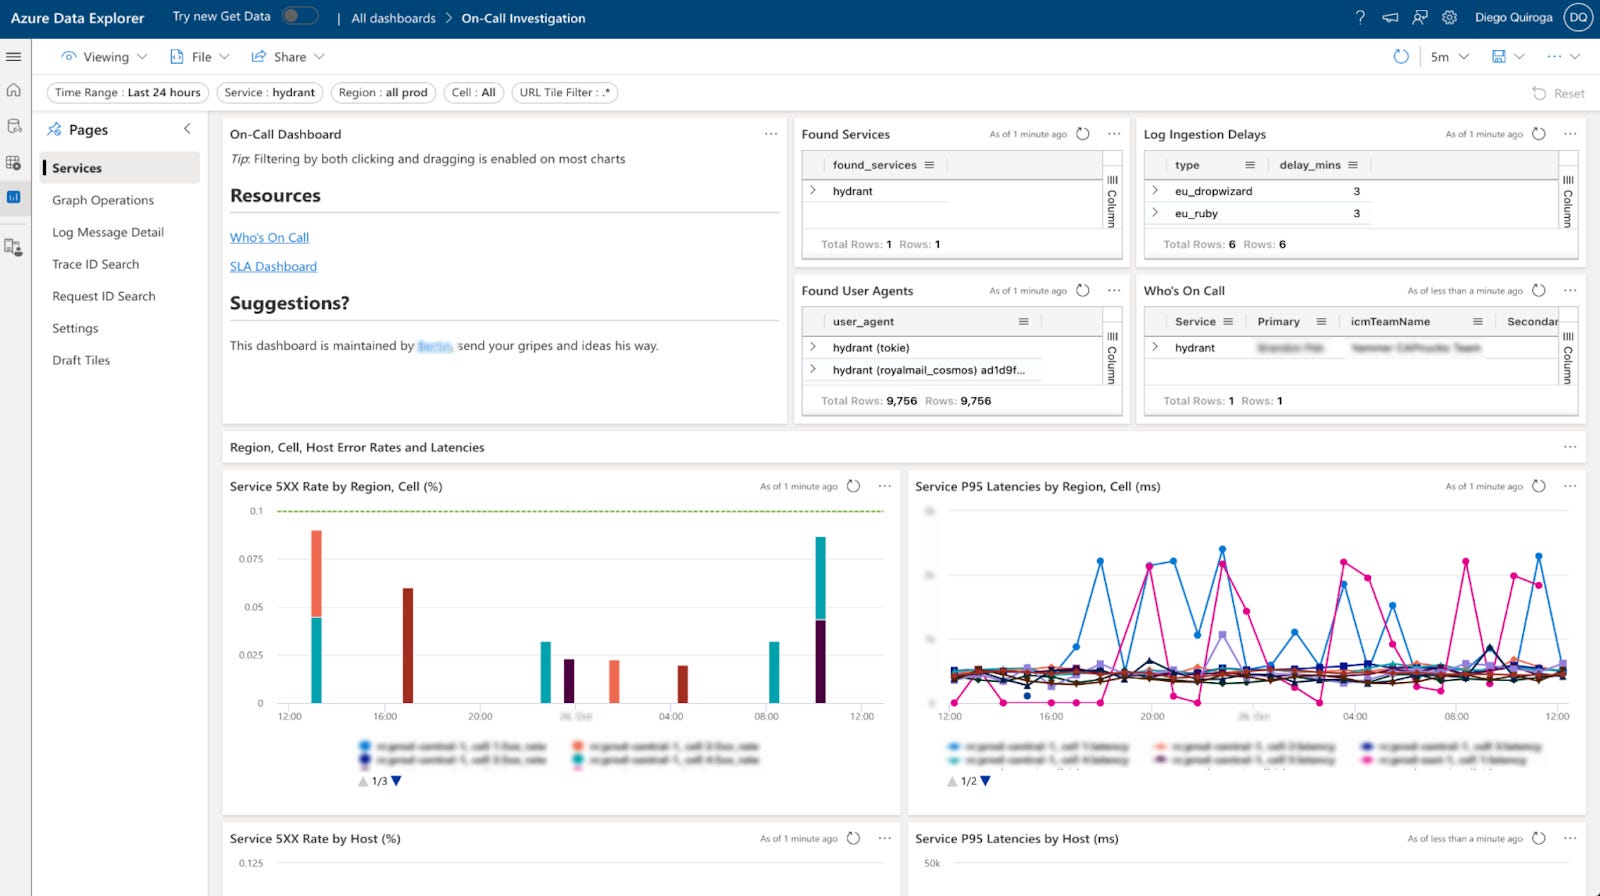Expand the eu_ruby row
The image size is (1600, 896).
point(1155,212)
